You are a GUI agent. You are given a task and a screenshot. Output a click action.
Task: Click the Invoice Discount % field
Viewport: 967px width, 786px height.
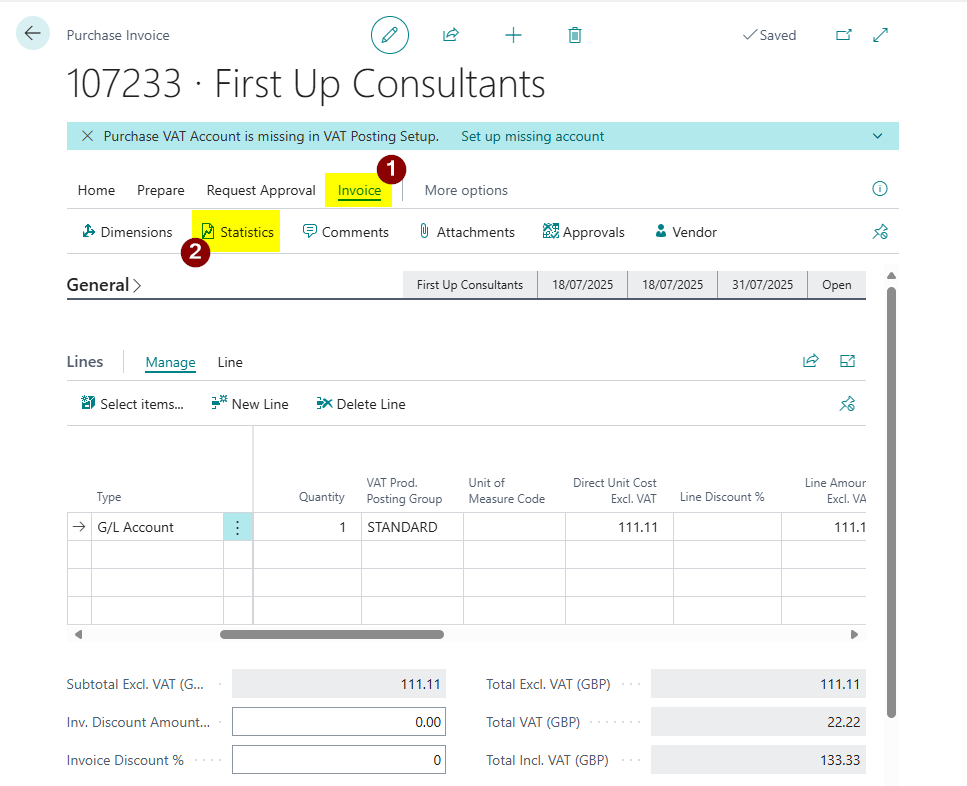pyautogui.click(x=338, y=760)
